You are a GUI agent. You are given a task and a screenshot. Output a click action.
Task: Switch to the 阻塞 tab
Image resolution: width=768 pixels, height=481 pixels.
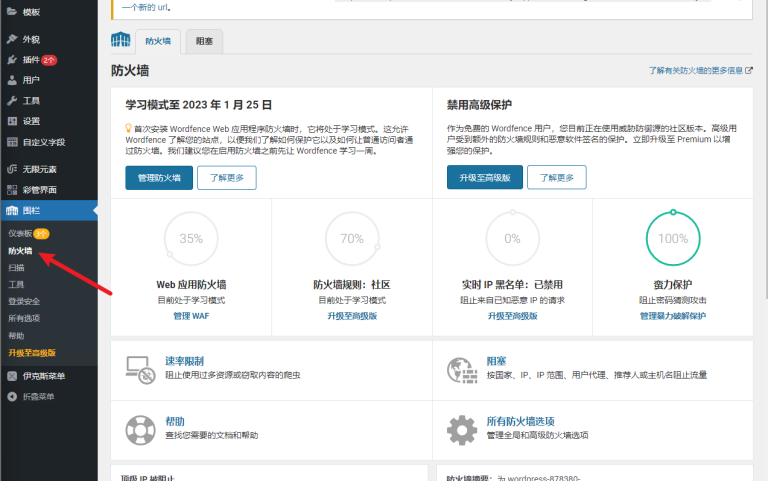click(204, 42)
